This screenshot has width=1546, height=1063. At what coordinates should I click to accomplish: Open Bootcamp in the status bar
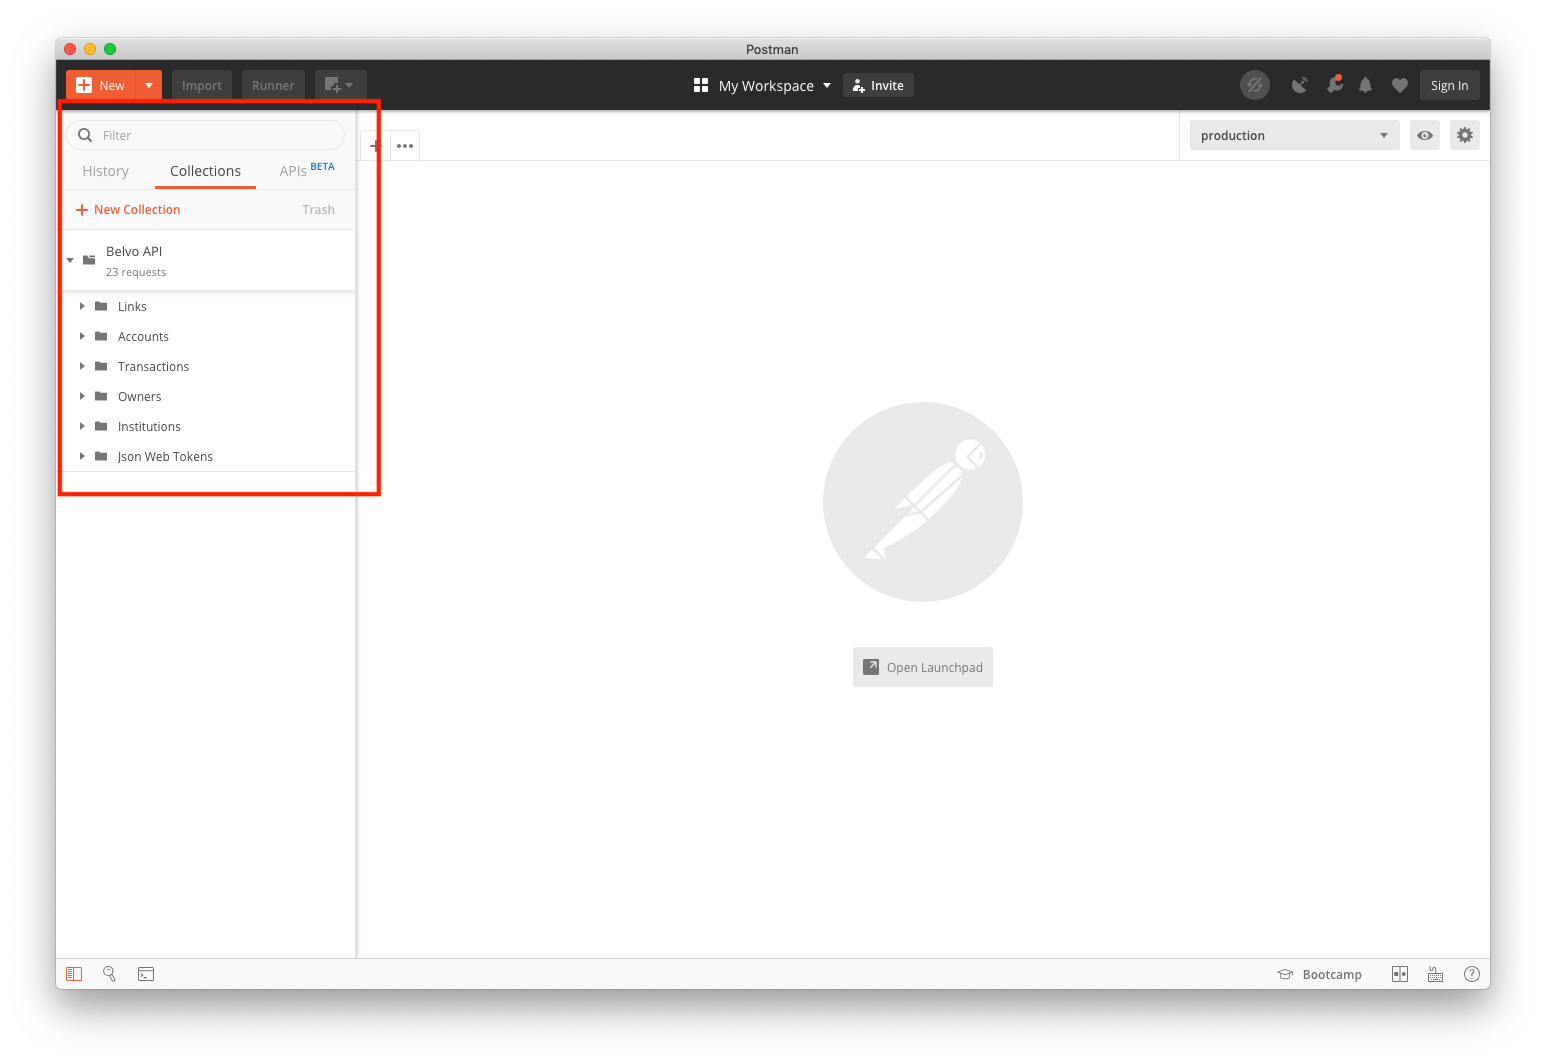coord(1319,974)
